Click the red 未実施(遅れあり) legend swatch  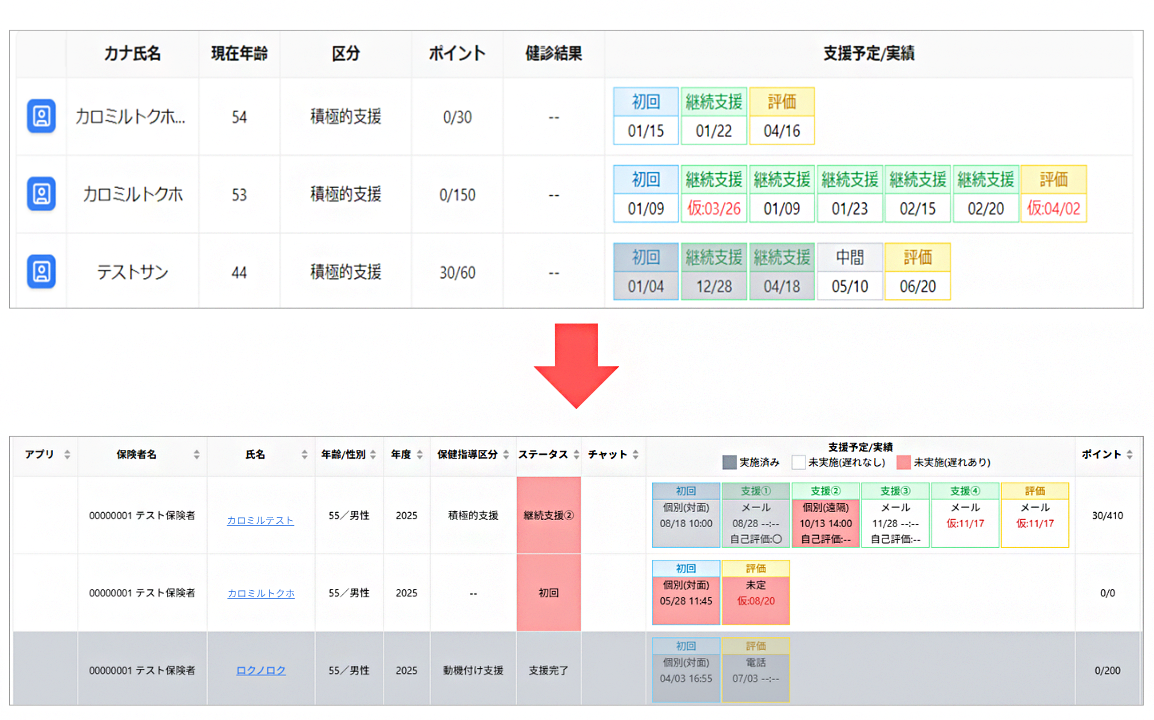point(903,463)
